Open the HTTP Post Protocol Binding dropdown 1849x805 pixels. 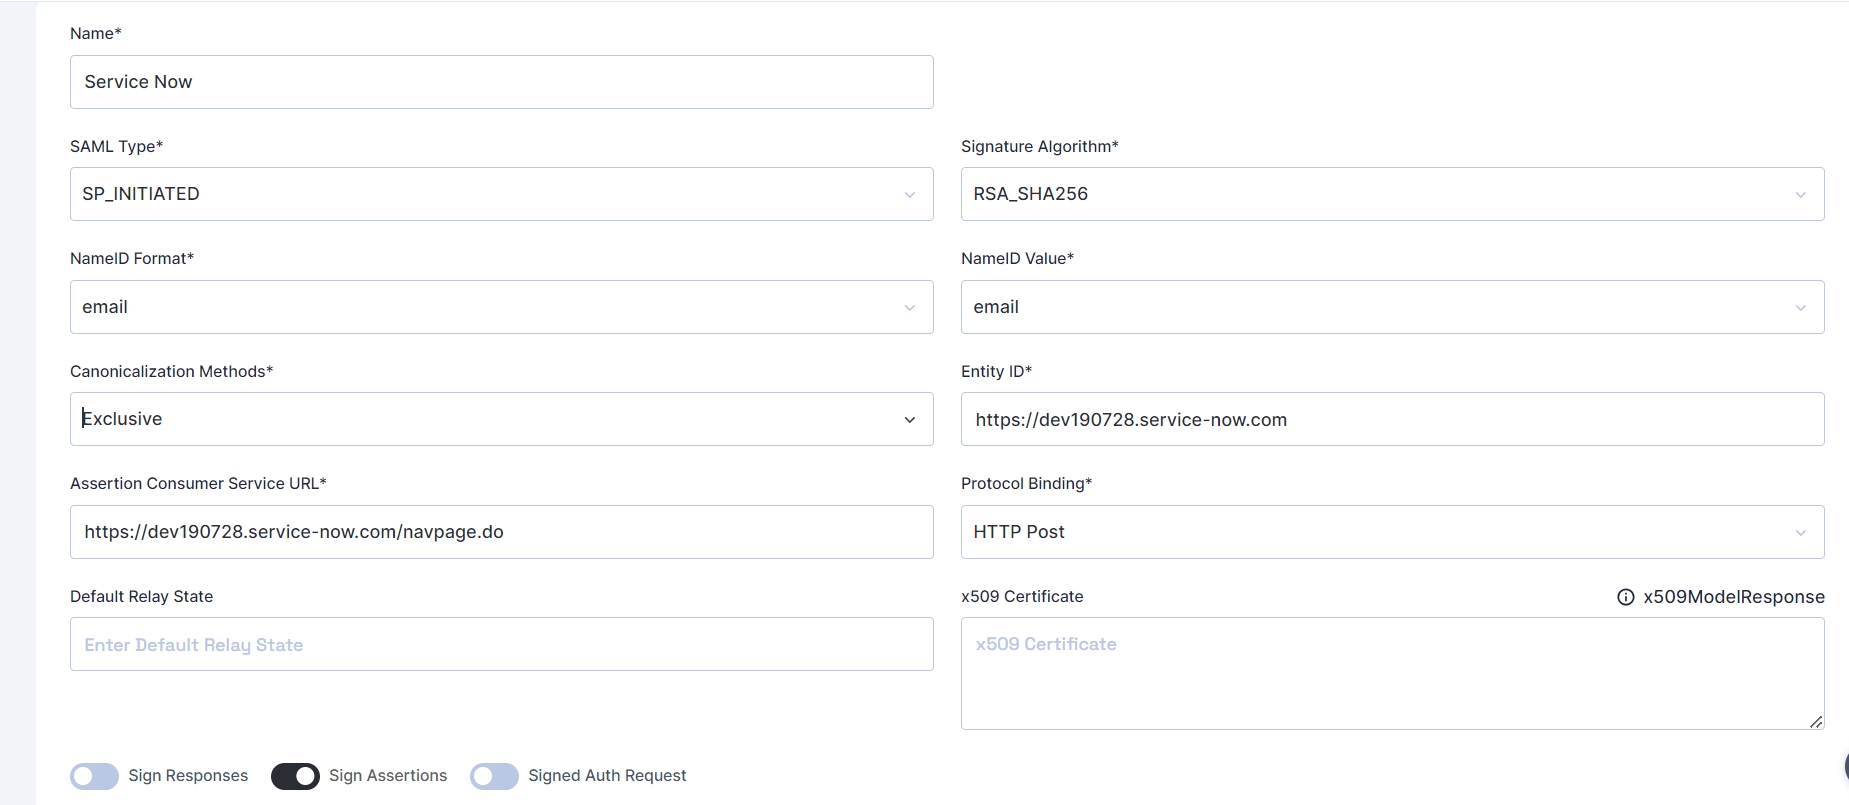pos(1390,532)
